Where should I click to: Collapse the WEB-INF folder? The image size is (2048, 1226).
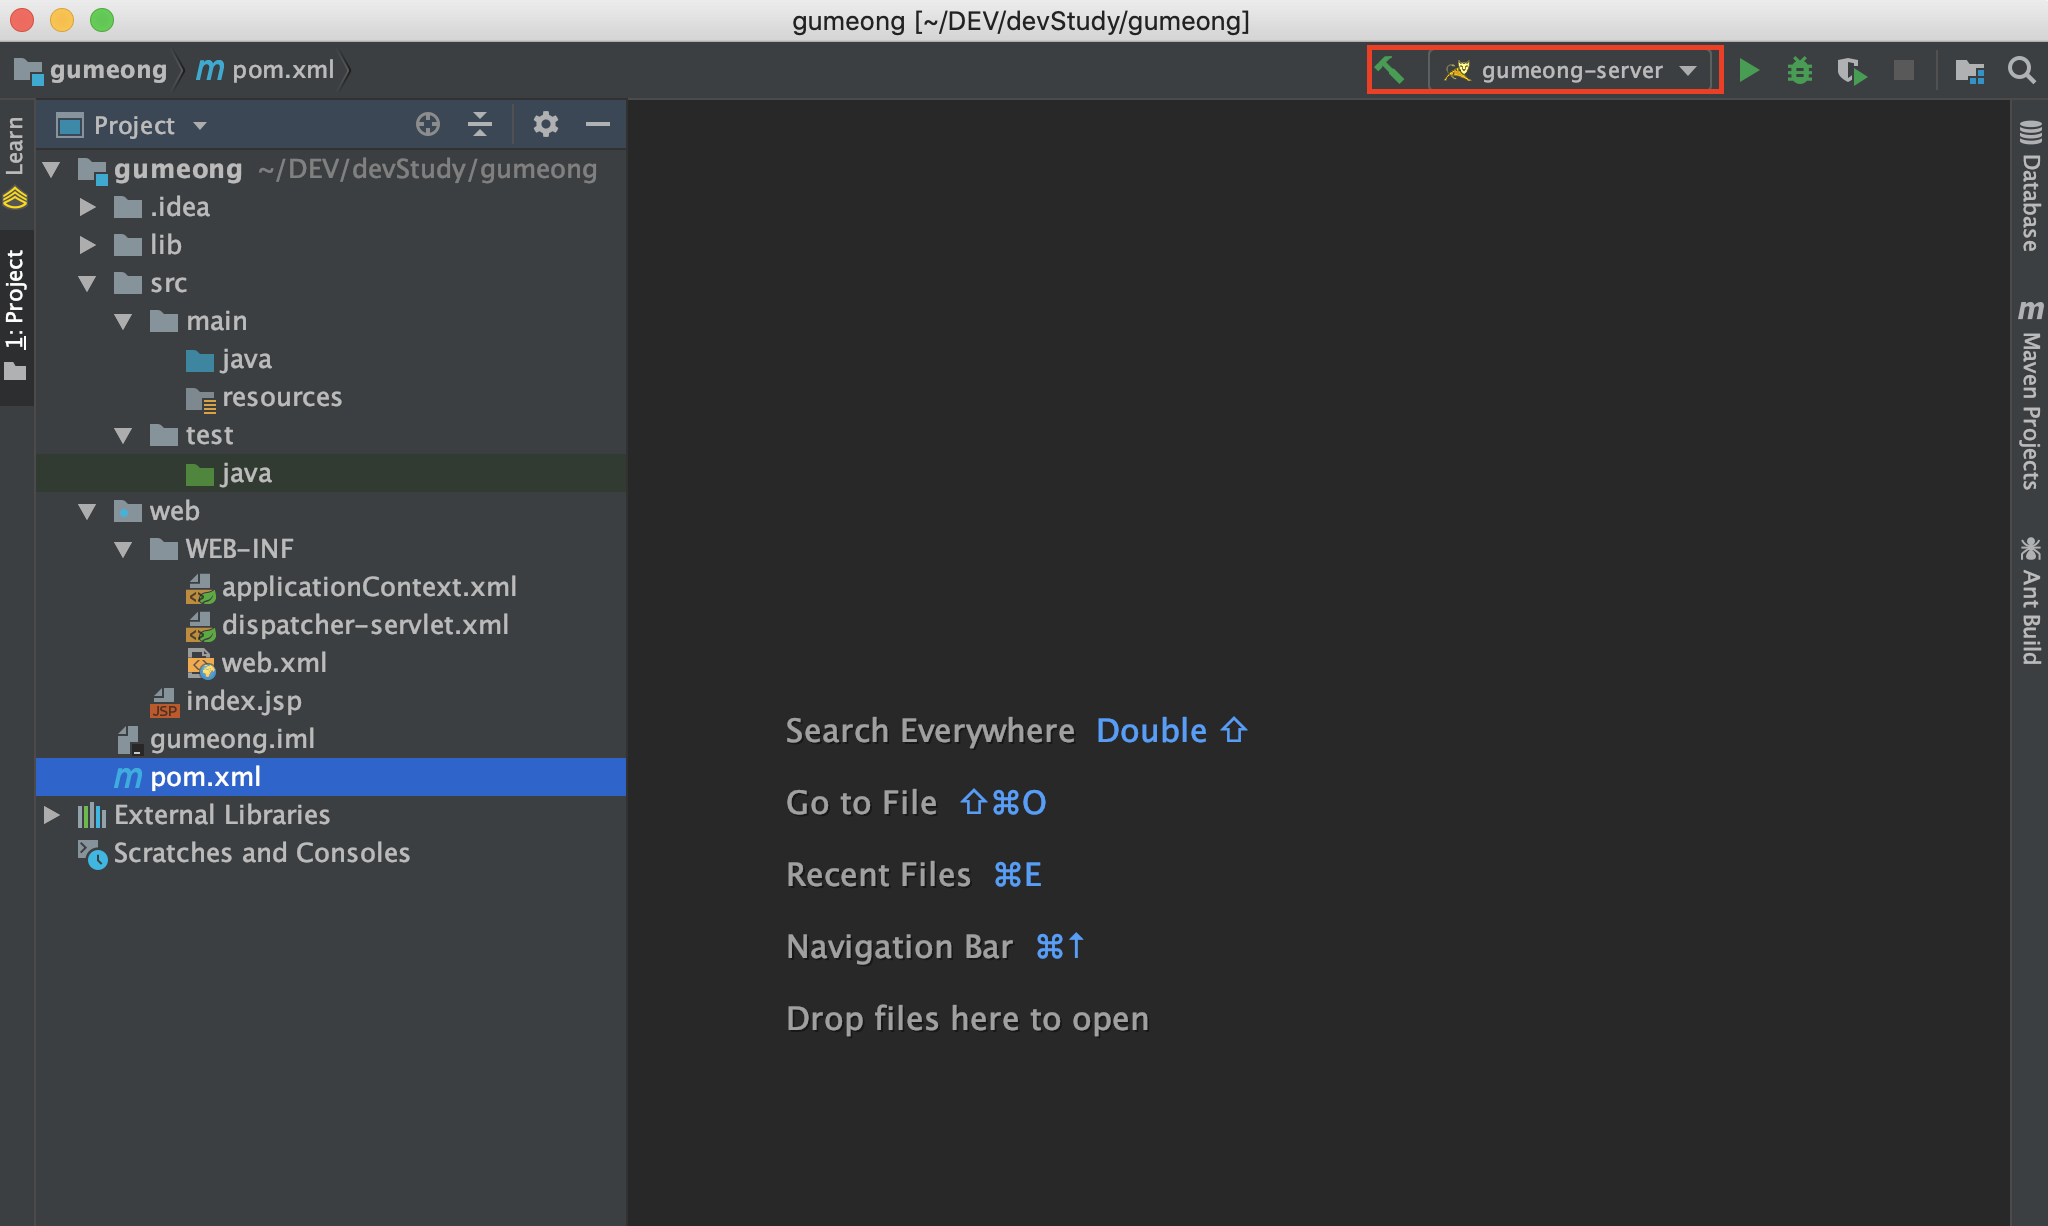123,549
